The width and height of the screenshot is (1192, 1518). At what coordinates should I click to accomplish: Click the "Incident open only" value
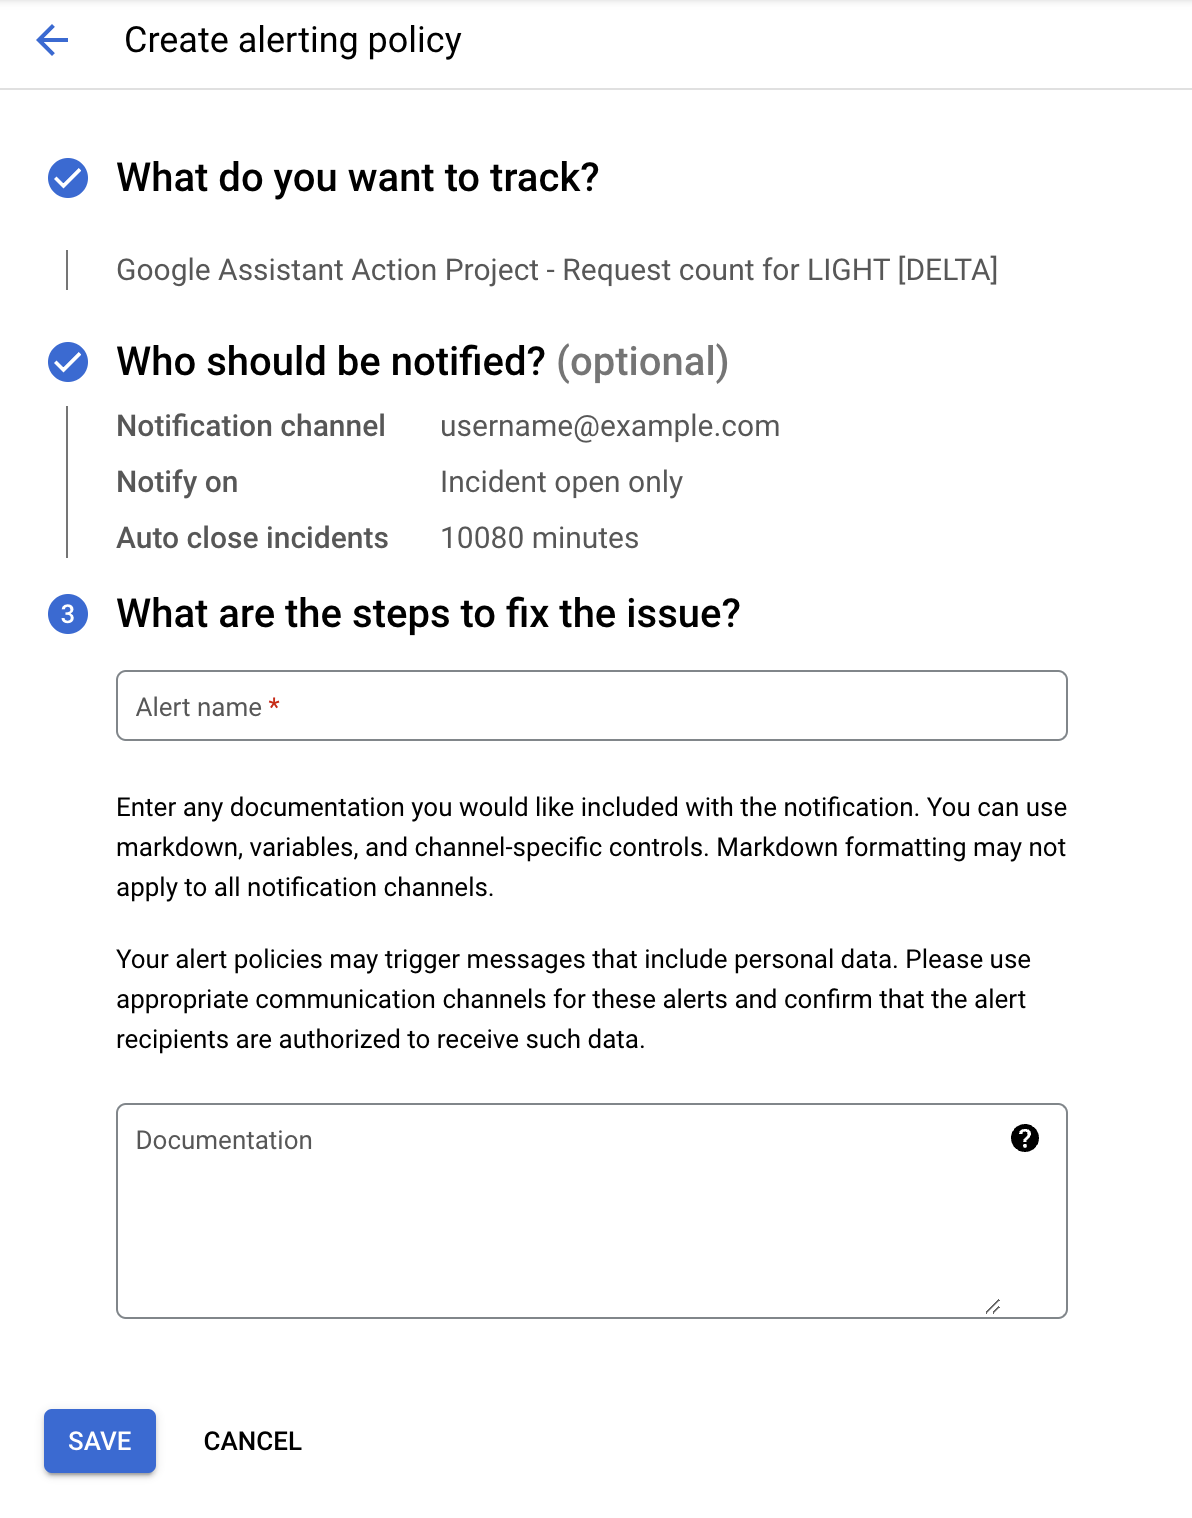pos(561,482)
